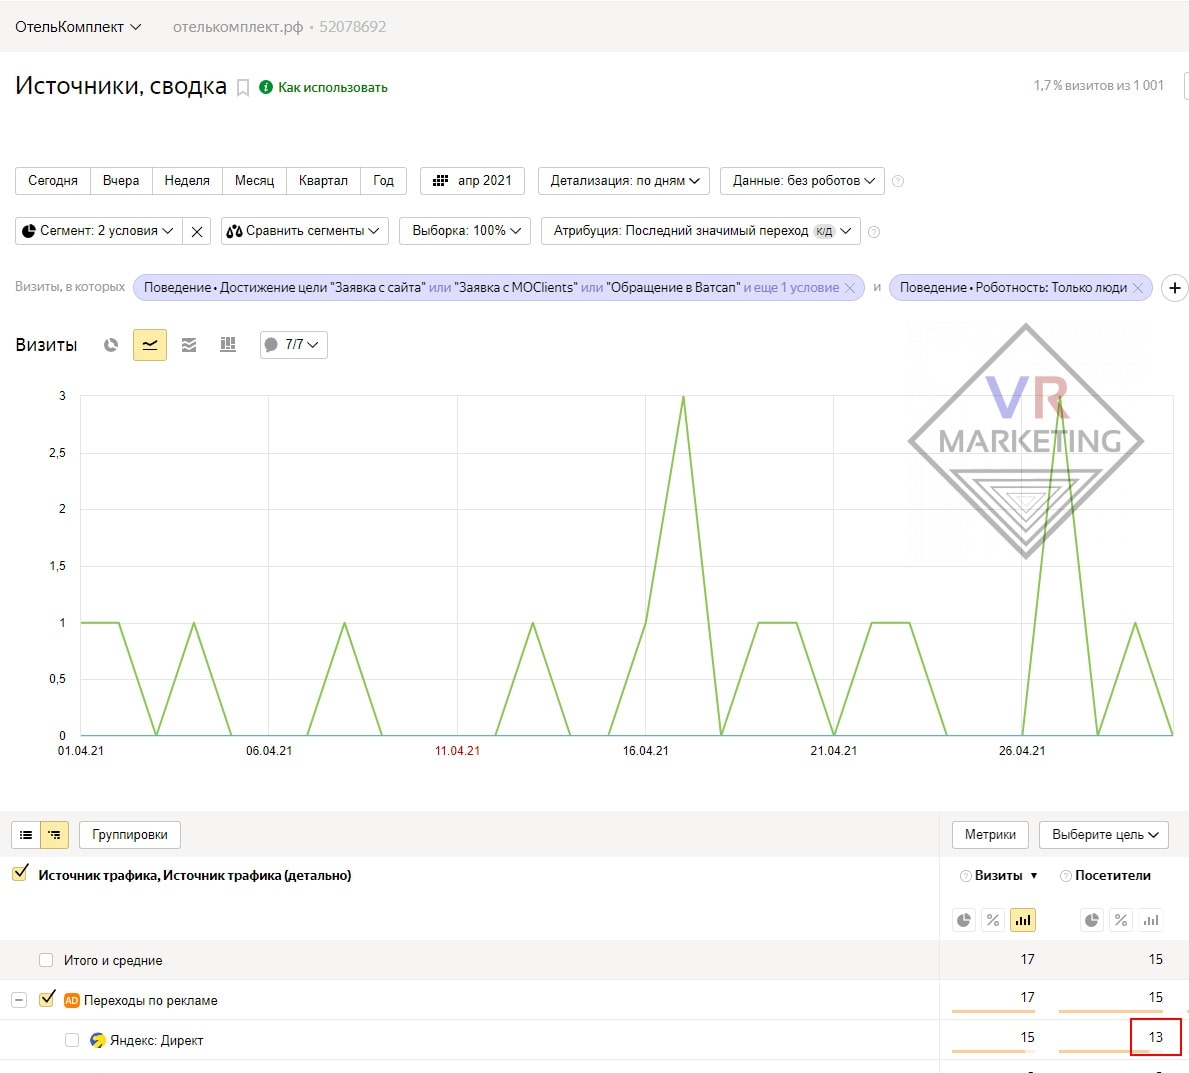Image resolution: width=1189 pixels, height=1073 pixels.
Task: Show Посетители column as percent
Action: point(1121,921)
